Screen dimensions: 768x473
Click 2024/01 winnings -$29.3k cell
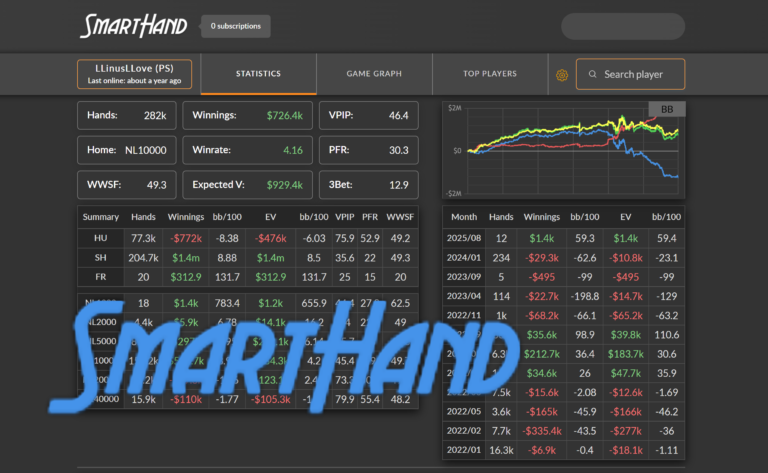(542, 258)
